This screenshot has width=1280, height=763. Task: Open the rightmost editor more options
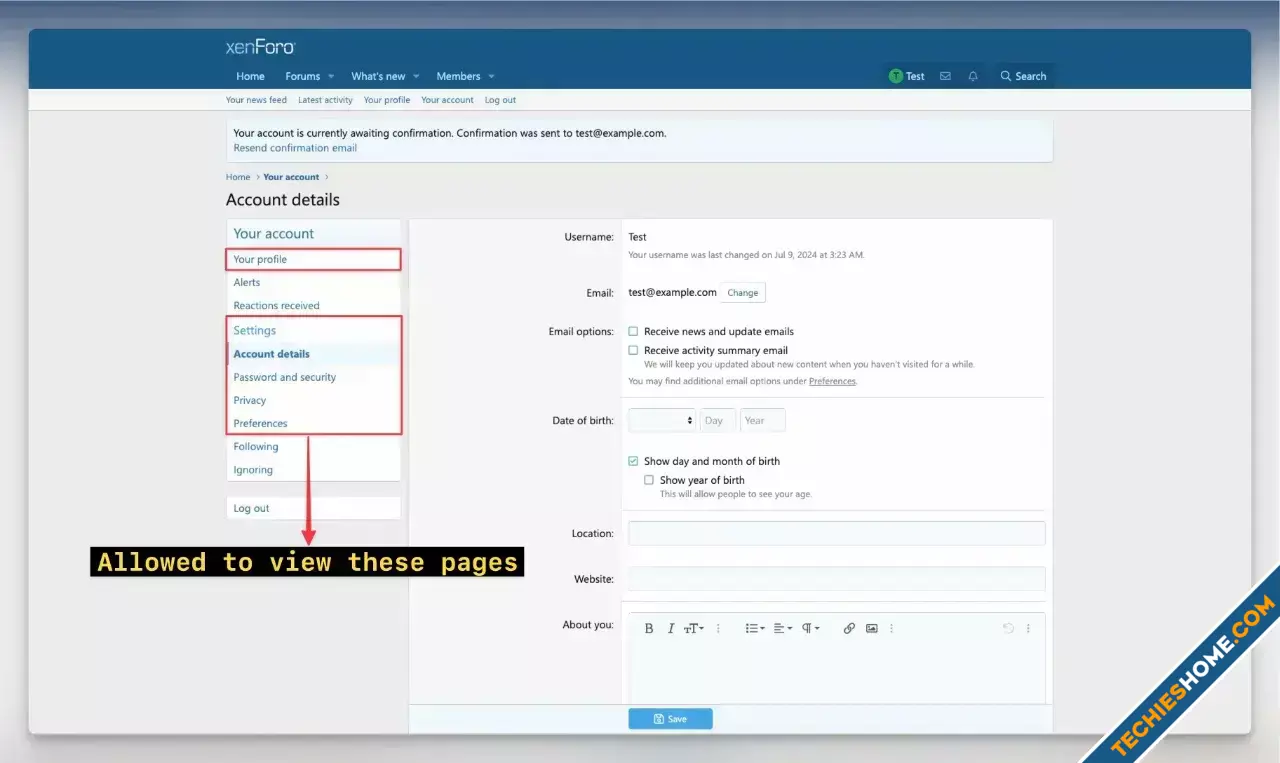1028,628
